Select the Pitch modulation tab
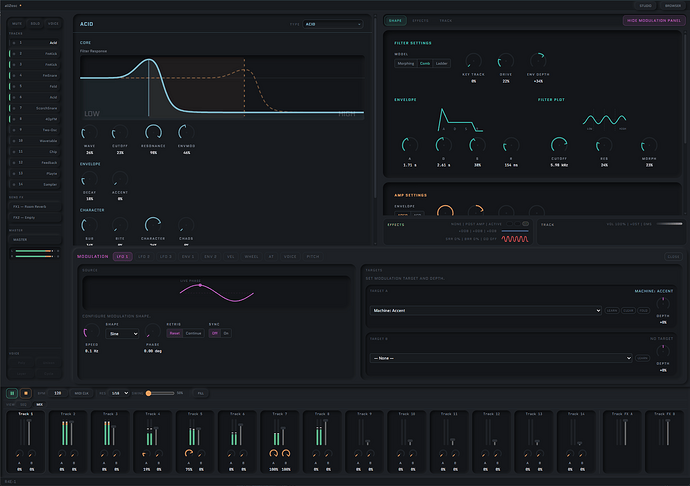 [313, 257]
